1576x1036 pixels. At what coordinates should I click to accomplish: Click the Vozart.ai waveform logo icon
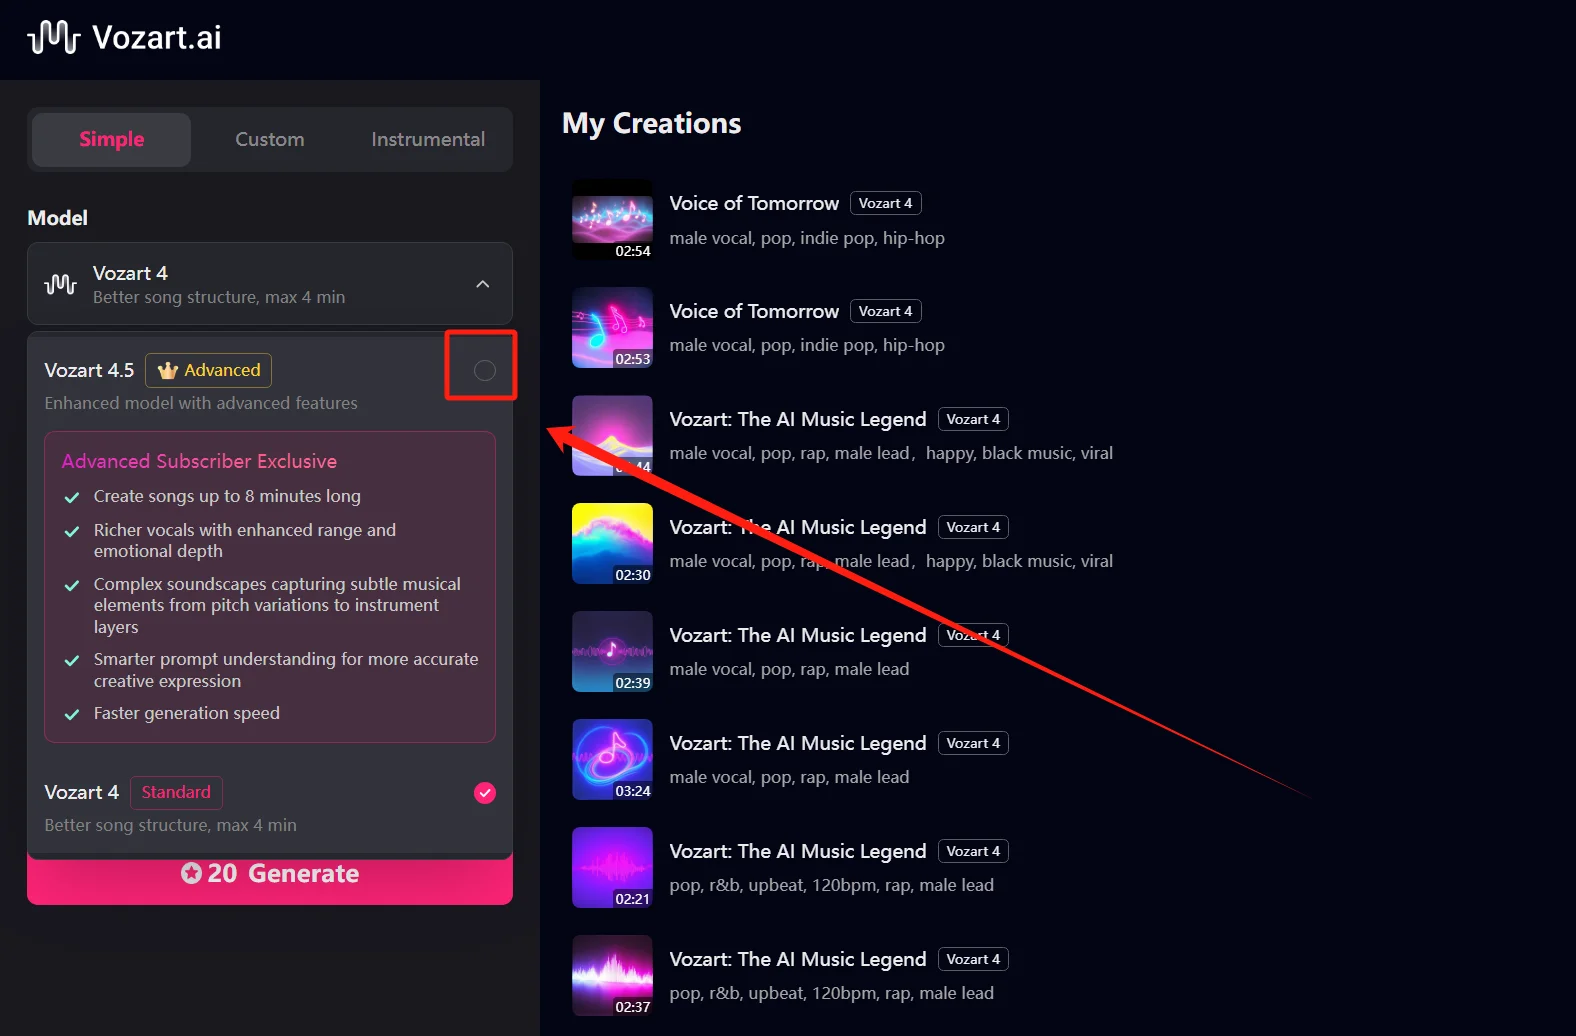tap(54, 37)
